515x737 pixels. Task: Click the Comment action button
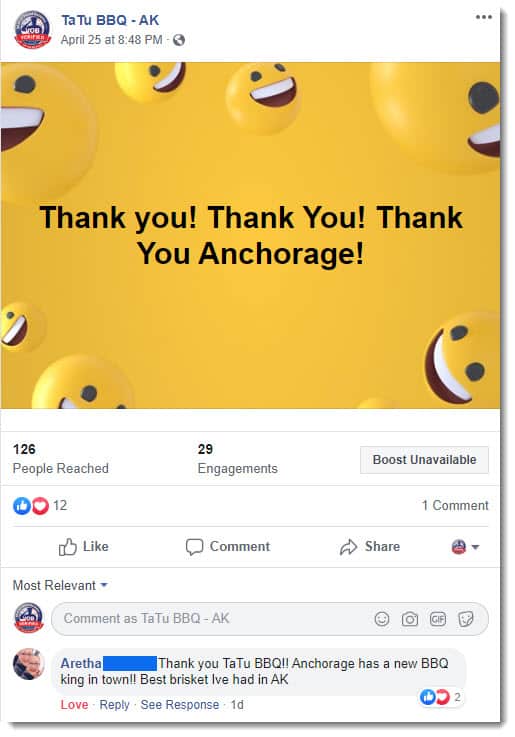coord(228,547)
